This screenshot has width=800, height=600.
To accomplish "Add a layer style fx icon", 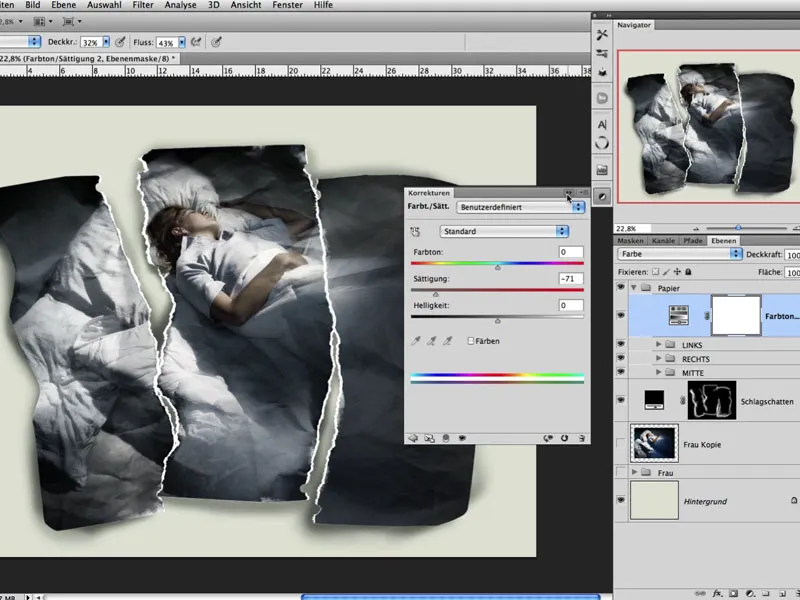I will [717, 593].
